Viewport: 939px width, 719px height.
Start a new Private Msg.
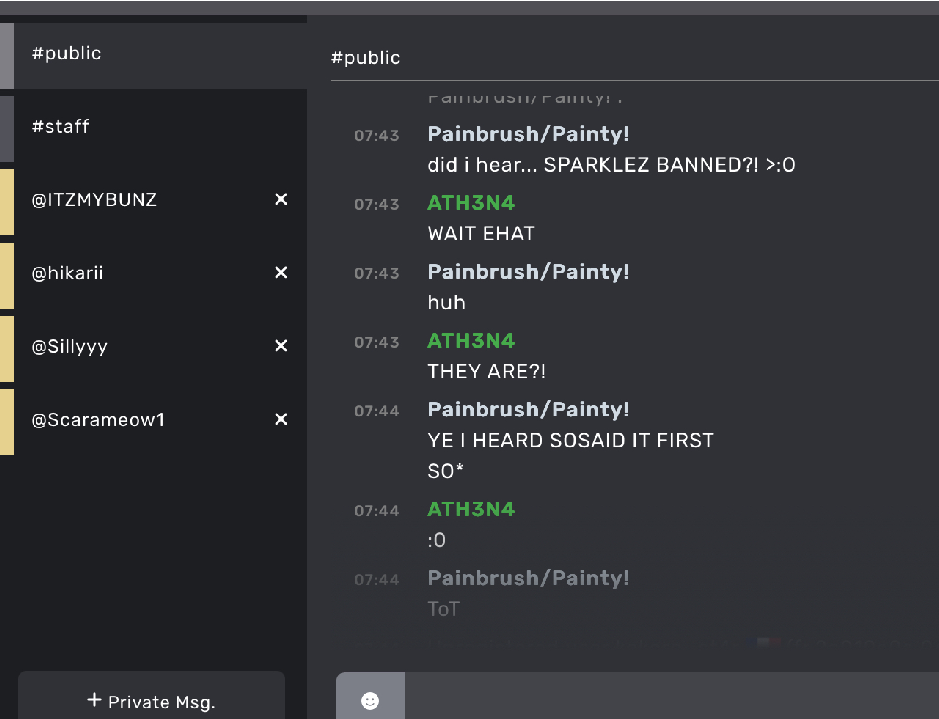point(152,697)
